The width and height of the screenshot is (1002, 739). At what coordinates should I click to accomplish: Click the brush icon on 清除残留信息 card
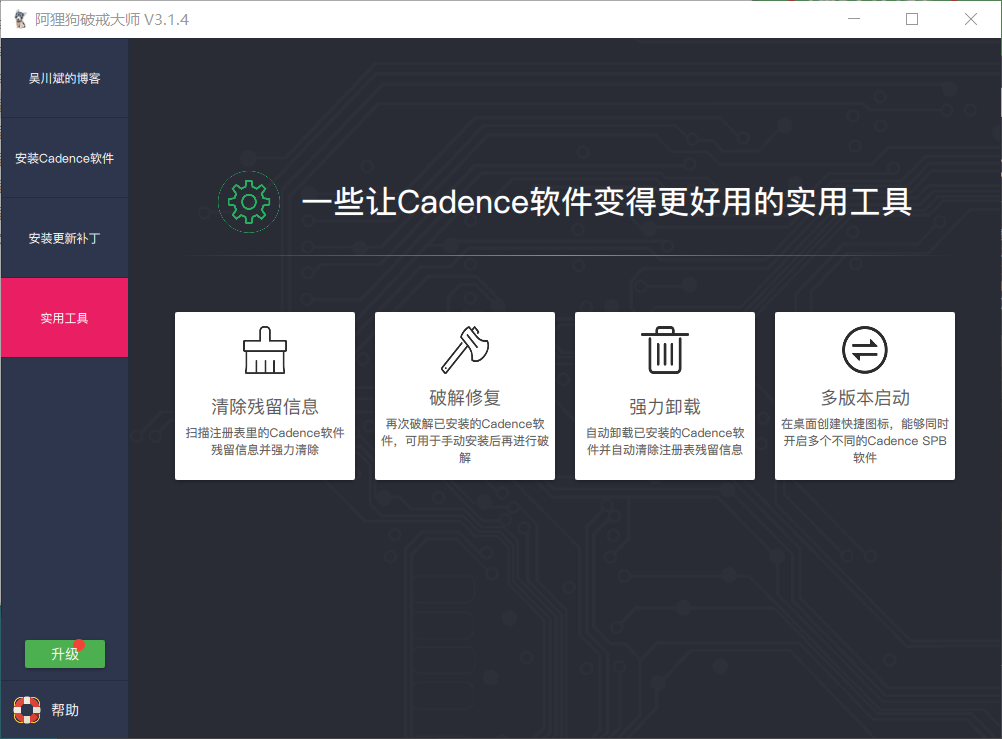[264, 350]
